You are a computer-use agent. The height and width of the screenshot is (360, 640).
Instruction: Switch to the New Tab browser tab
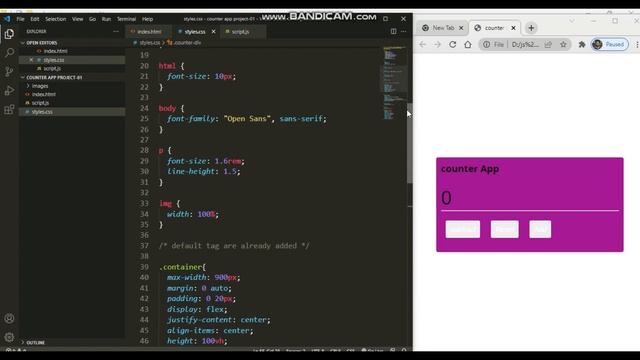pyautogui.click(x=443, y=28)
